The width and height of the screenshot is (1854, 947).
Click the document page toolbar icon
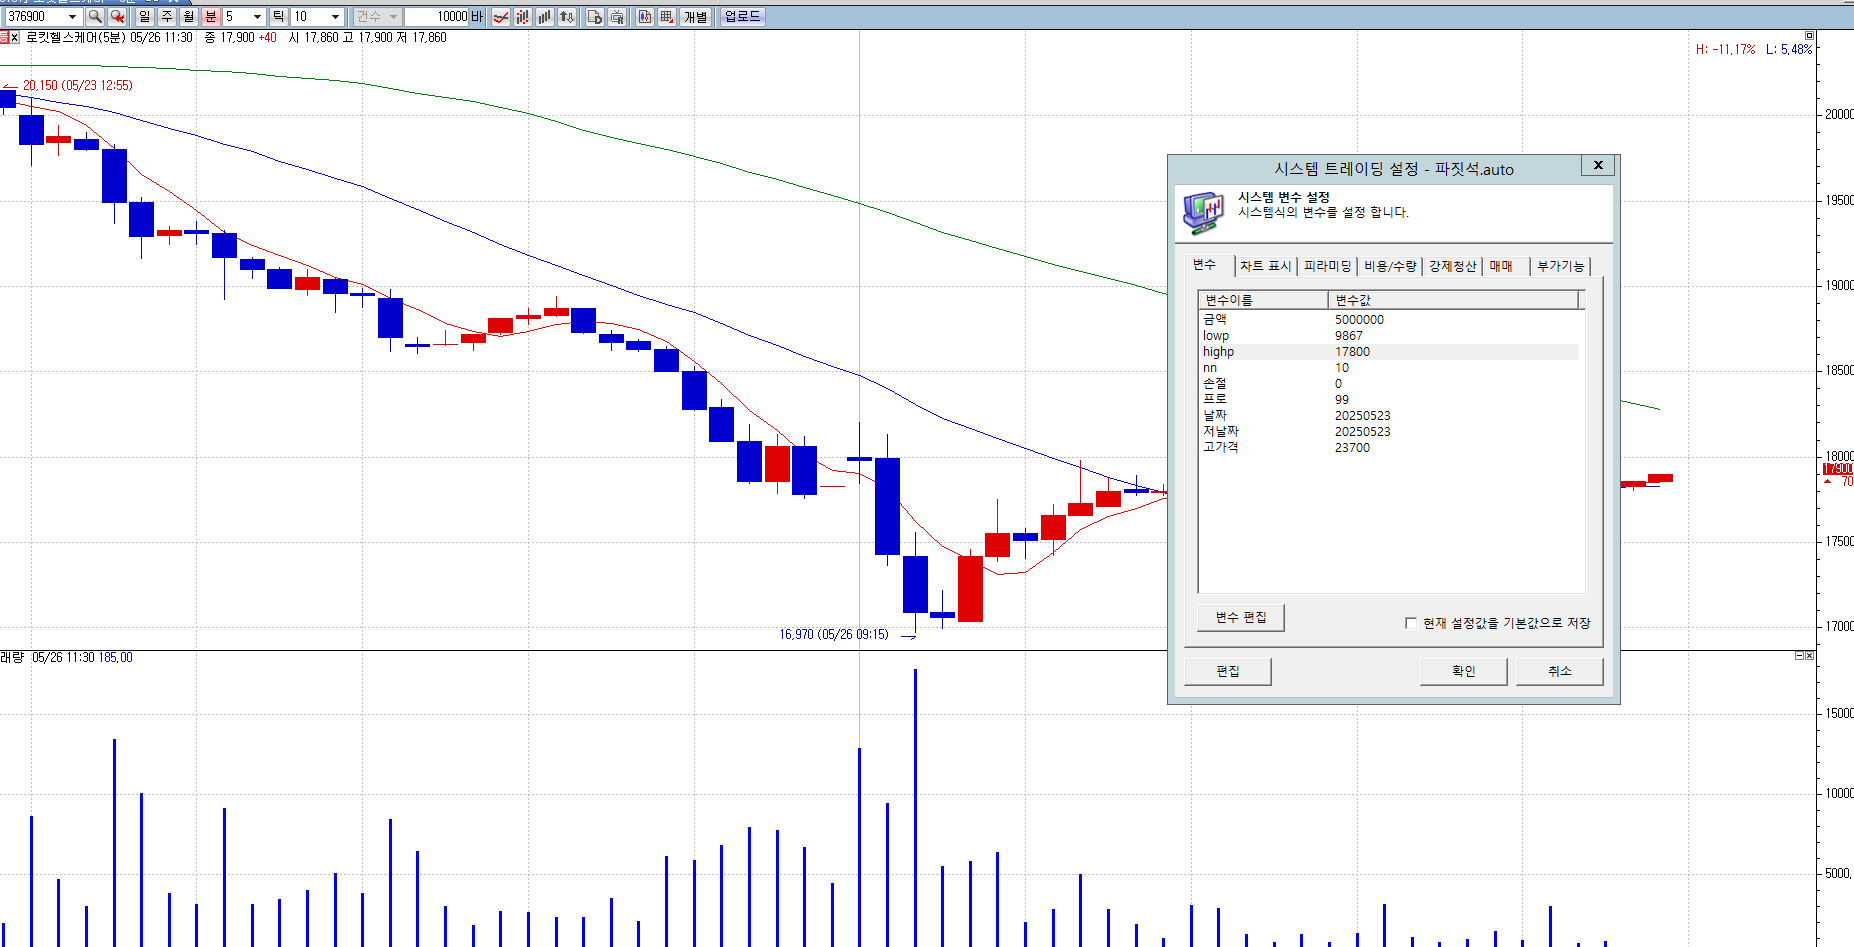(x=595, y=17)
